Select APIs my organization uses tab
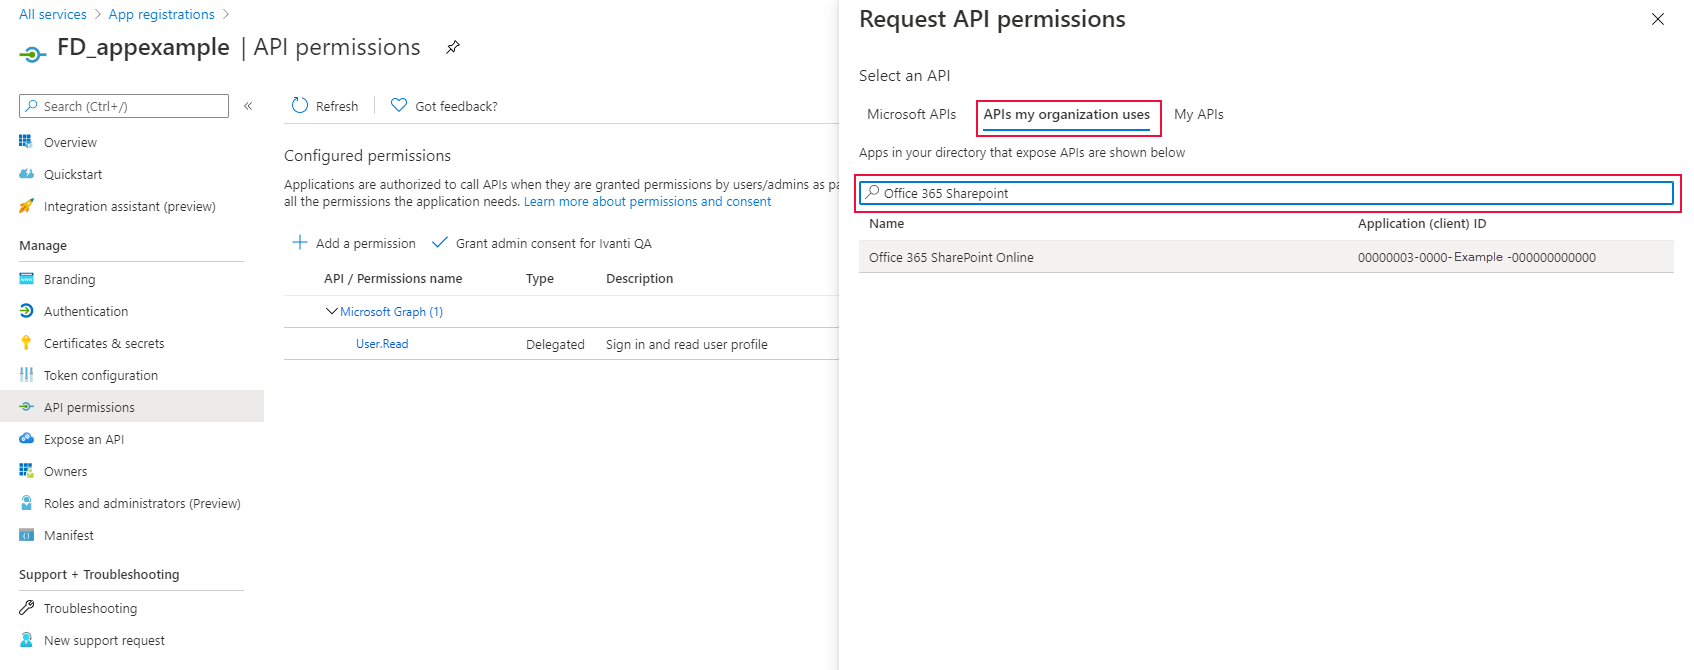1694x670 pixels. [1066, 115]
